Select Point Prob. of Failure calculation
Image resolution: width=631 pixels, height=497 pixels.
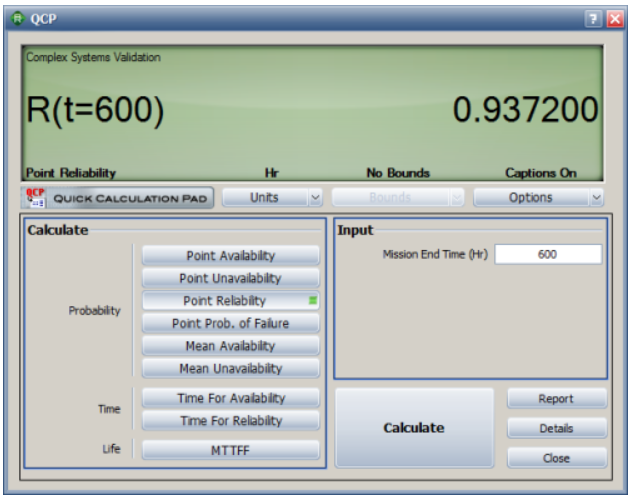(x=231, y=323)
